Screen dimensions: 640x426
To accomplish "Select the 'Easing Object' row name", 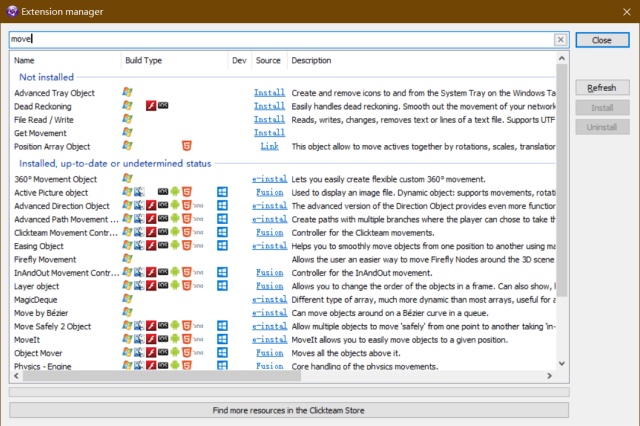I will click(39, 246).
